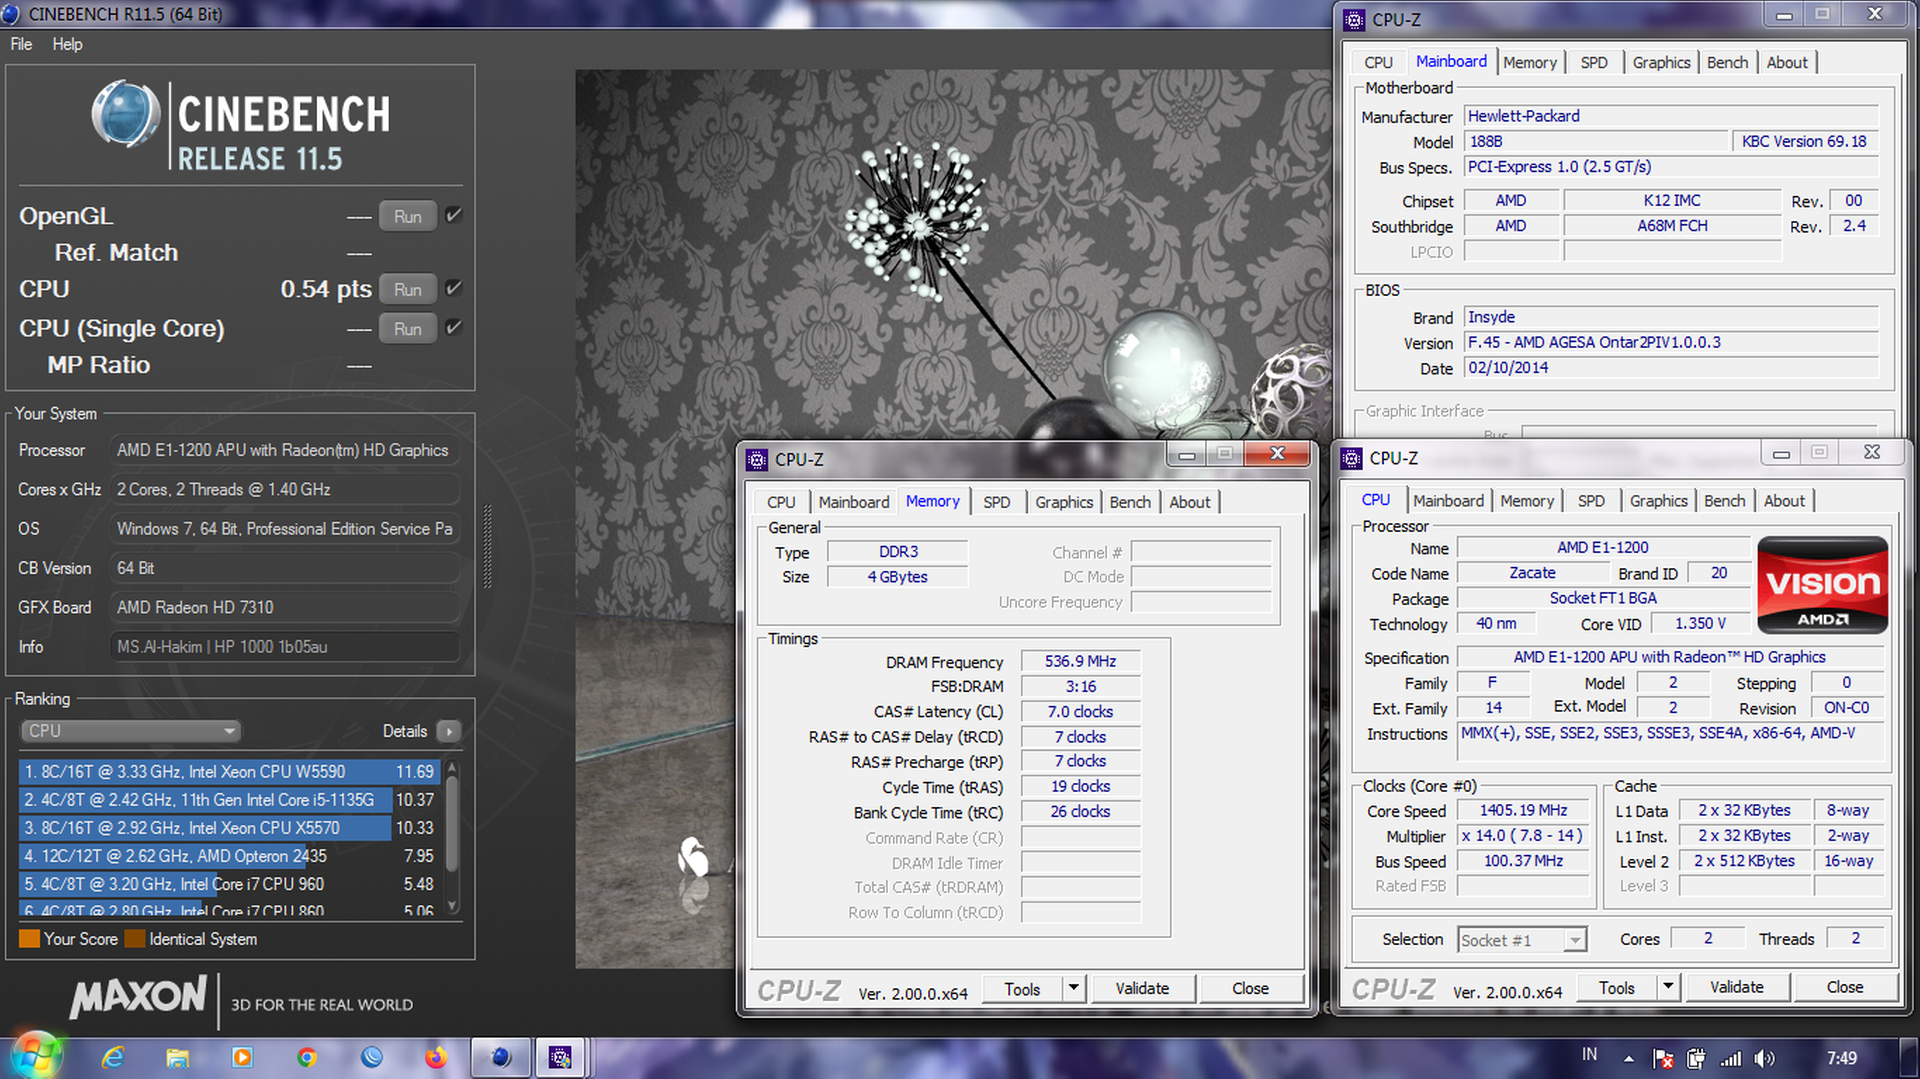The height and width of the screenshot is (1079, 1920).
Task: Switch to CPU-Z taskbar button
Action: click(x=560, y=1057)
